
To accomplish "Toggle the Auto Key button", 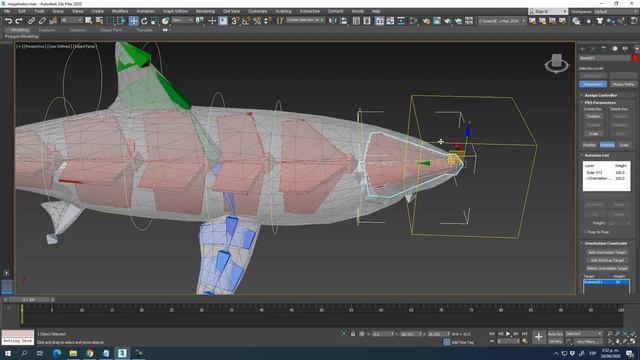I will tap(555, 334).
